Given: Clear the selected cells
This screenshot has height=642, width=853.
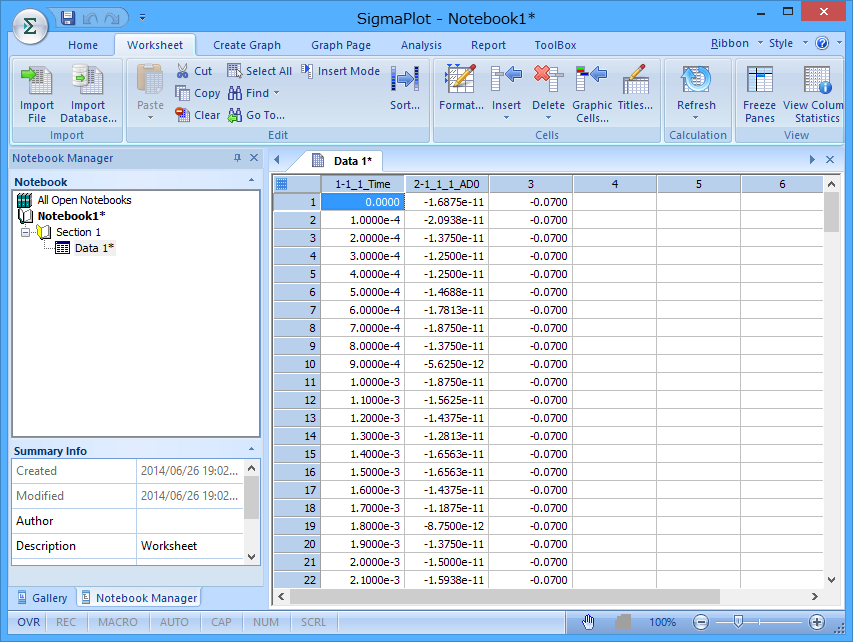Looking at the screenshot, I should 198,115.
